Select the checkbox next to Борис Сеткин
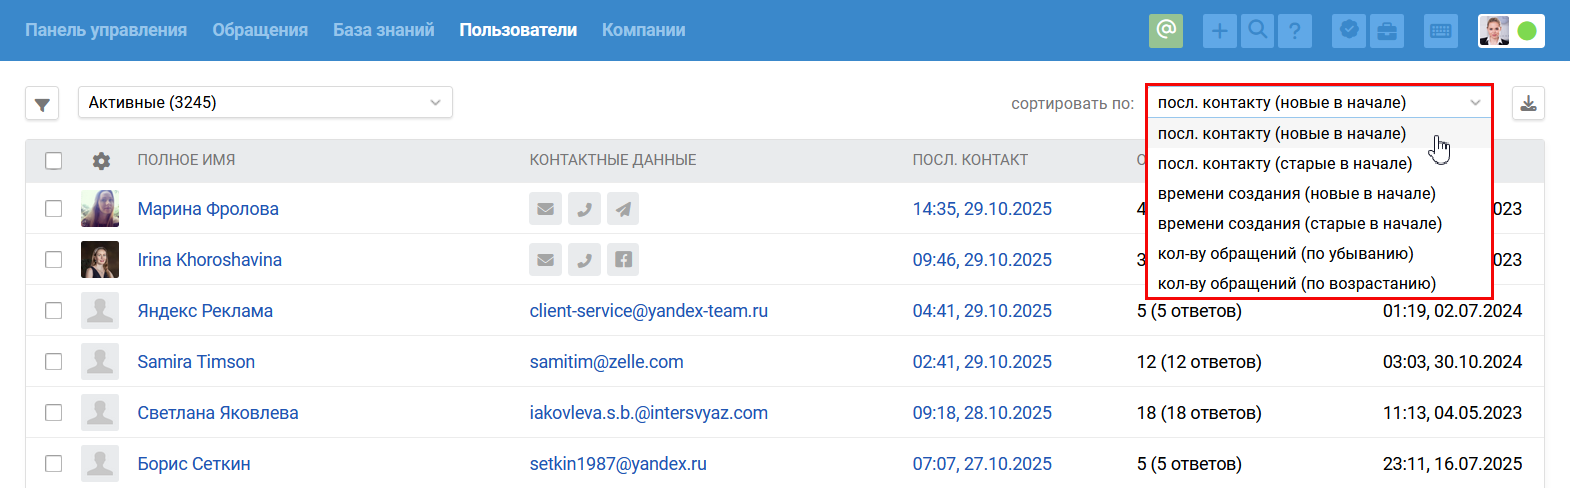The image size is (1570, 488). pos(54,464)
